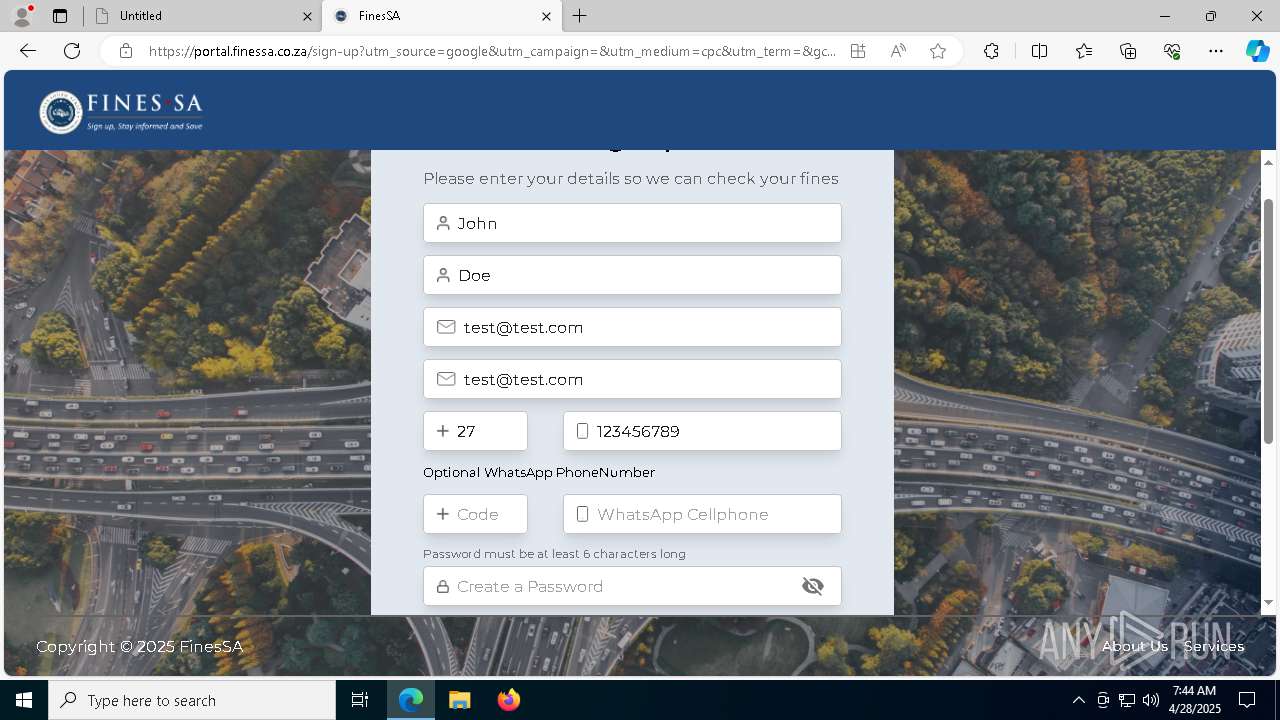Click the cellphone field with 123456789
Image resolution: width=1280 pixels, height=720 pixels.
click(x=702, y=431)
